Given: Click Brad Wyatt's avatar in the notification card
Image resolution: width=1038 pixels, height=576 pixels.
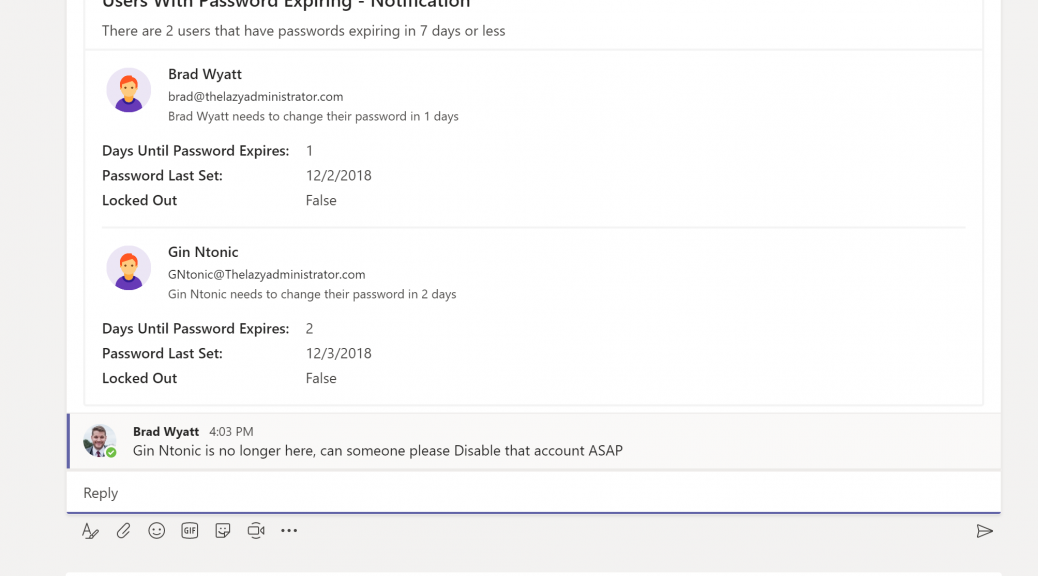Looking at the screenshot, I should [x=128, y=90].
